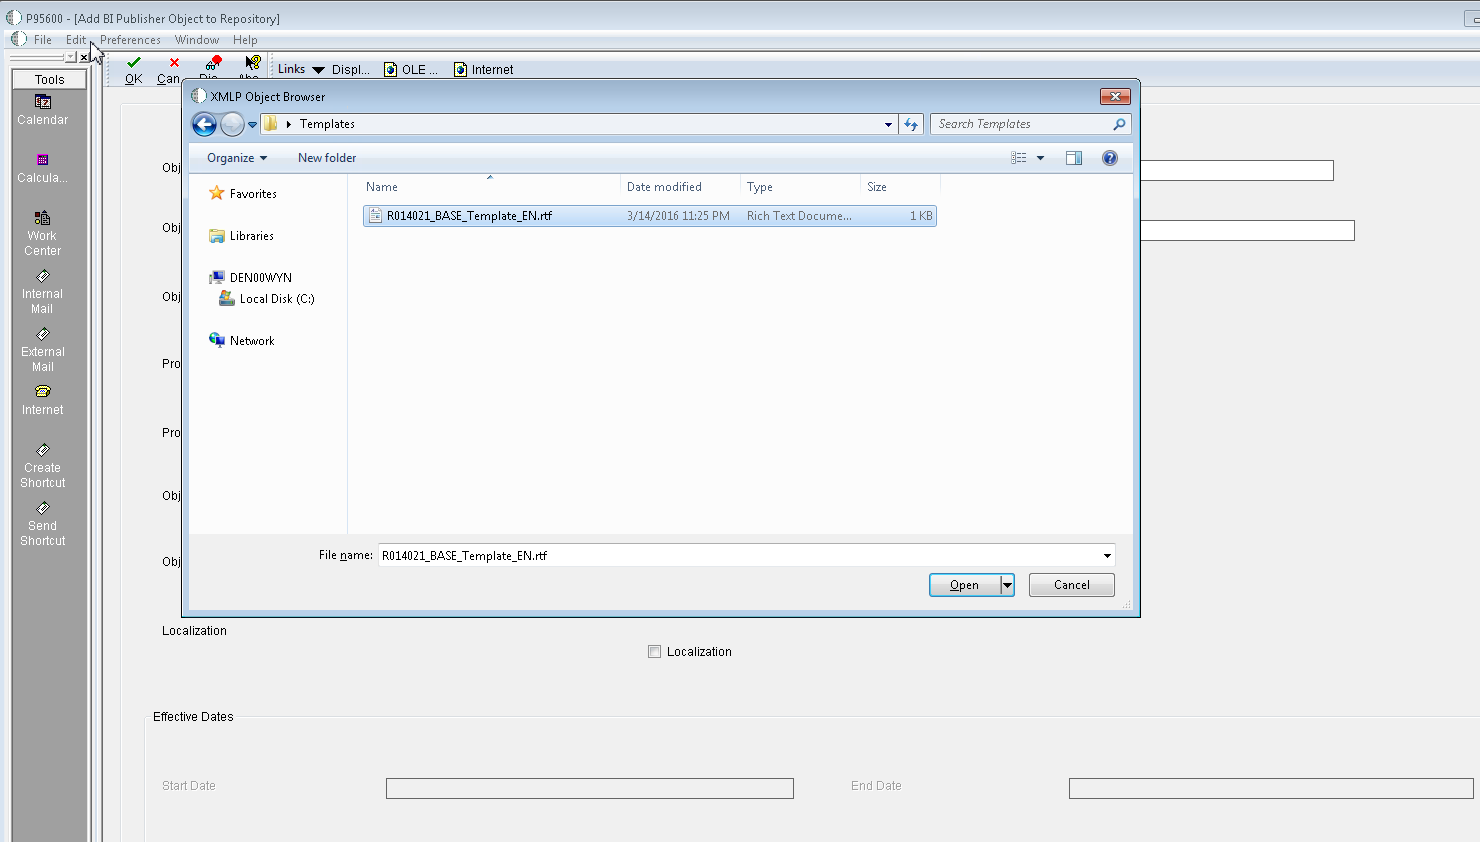Image resolution: width=1480 pixels, height=842 pixels.
Task: Select Create Shortcut in the Tools panel
Action: (42, 450)
